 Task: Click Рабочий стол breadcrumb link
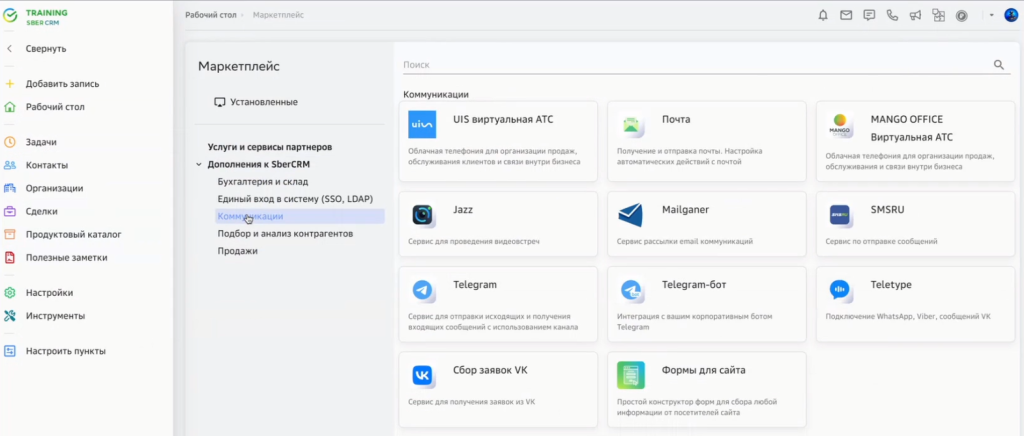(211, 15)
